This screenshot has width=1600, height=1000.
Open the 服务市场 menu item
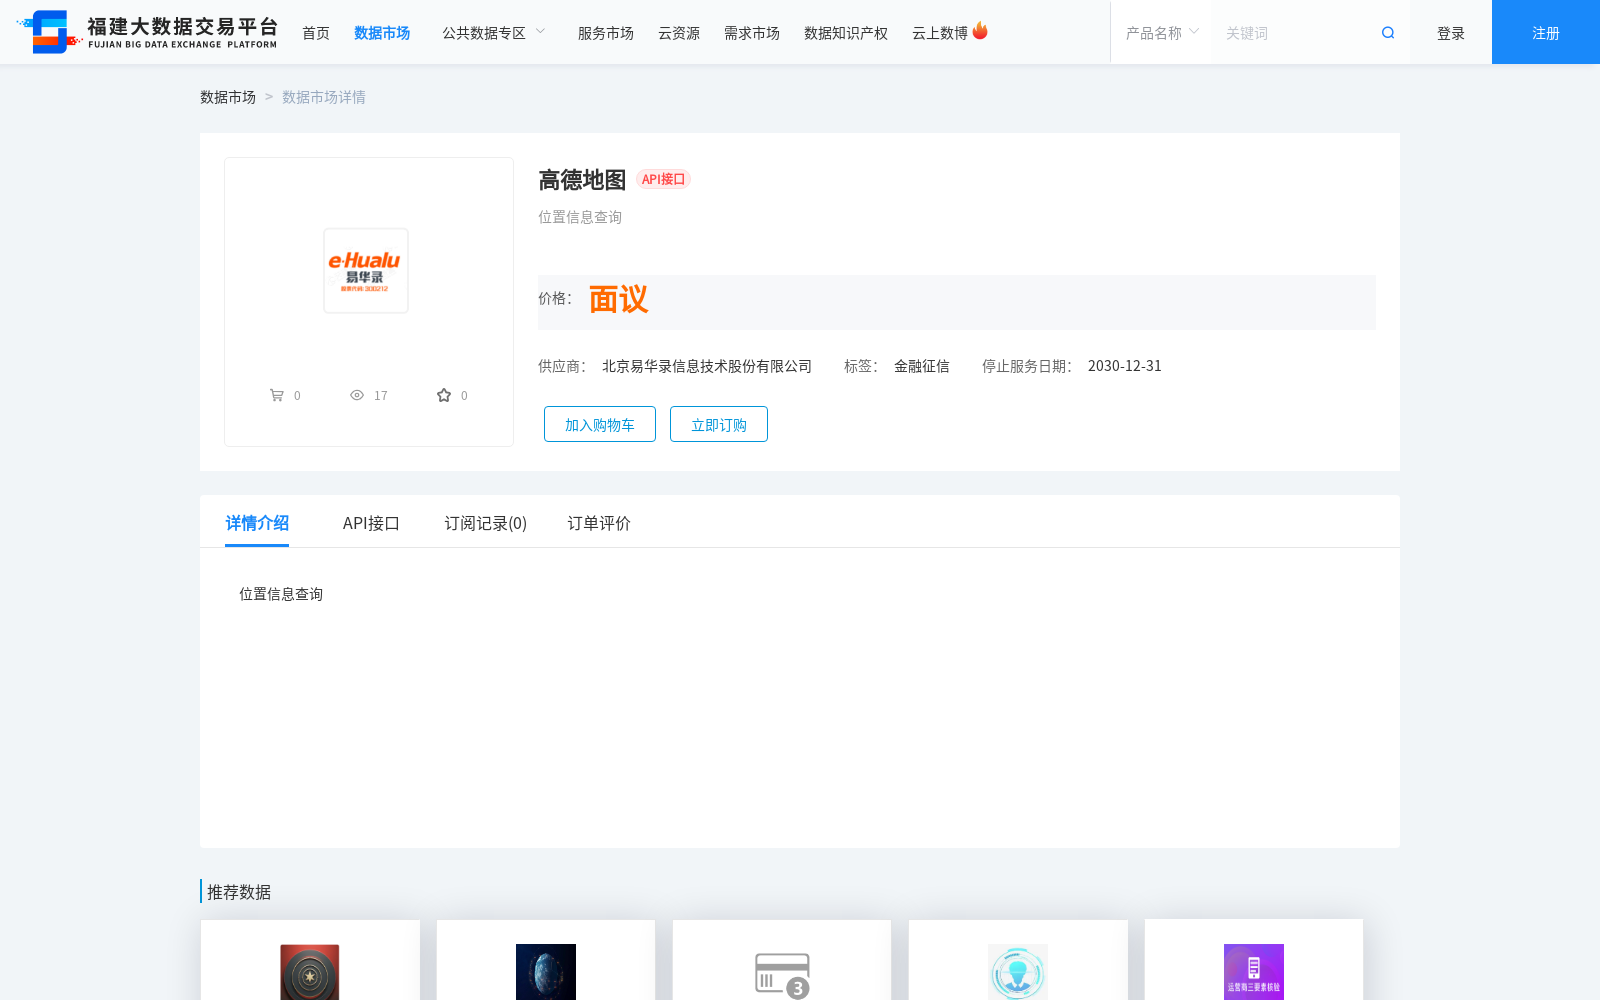coord(605,32)
